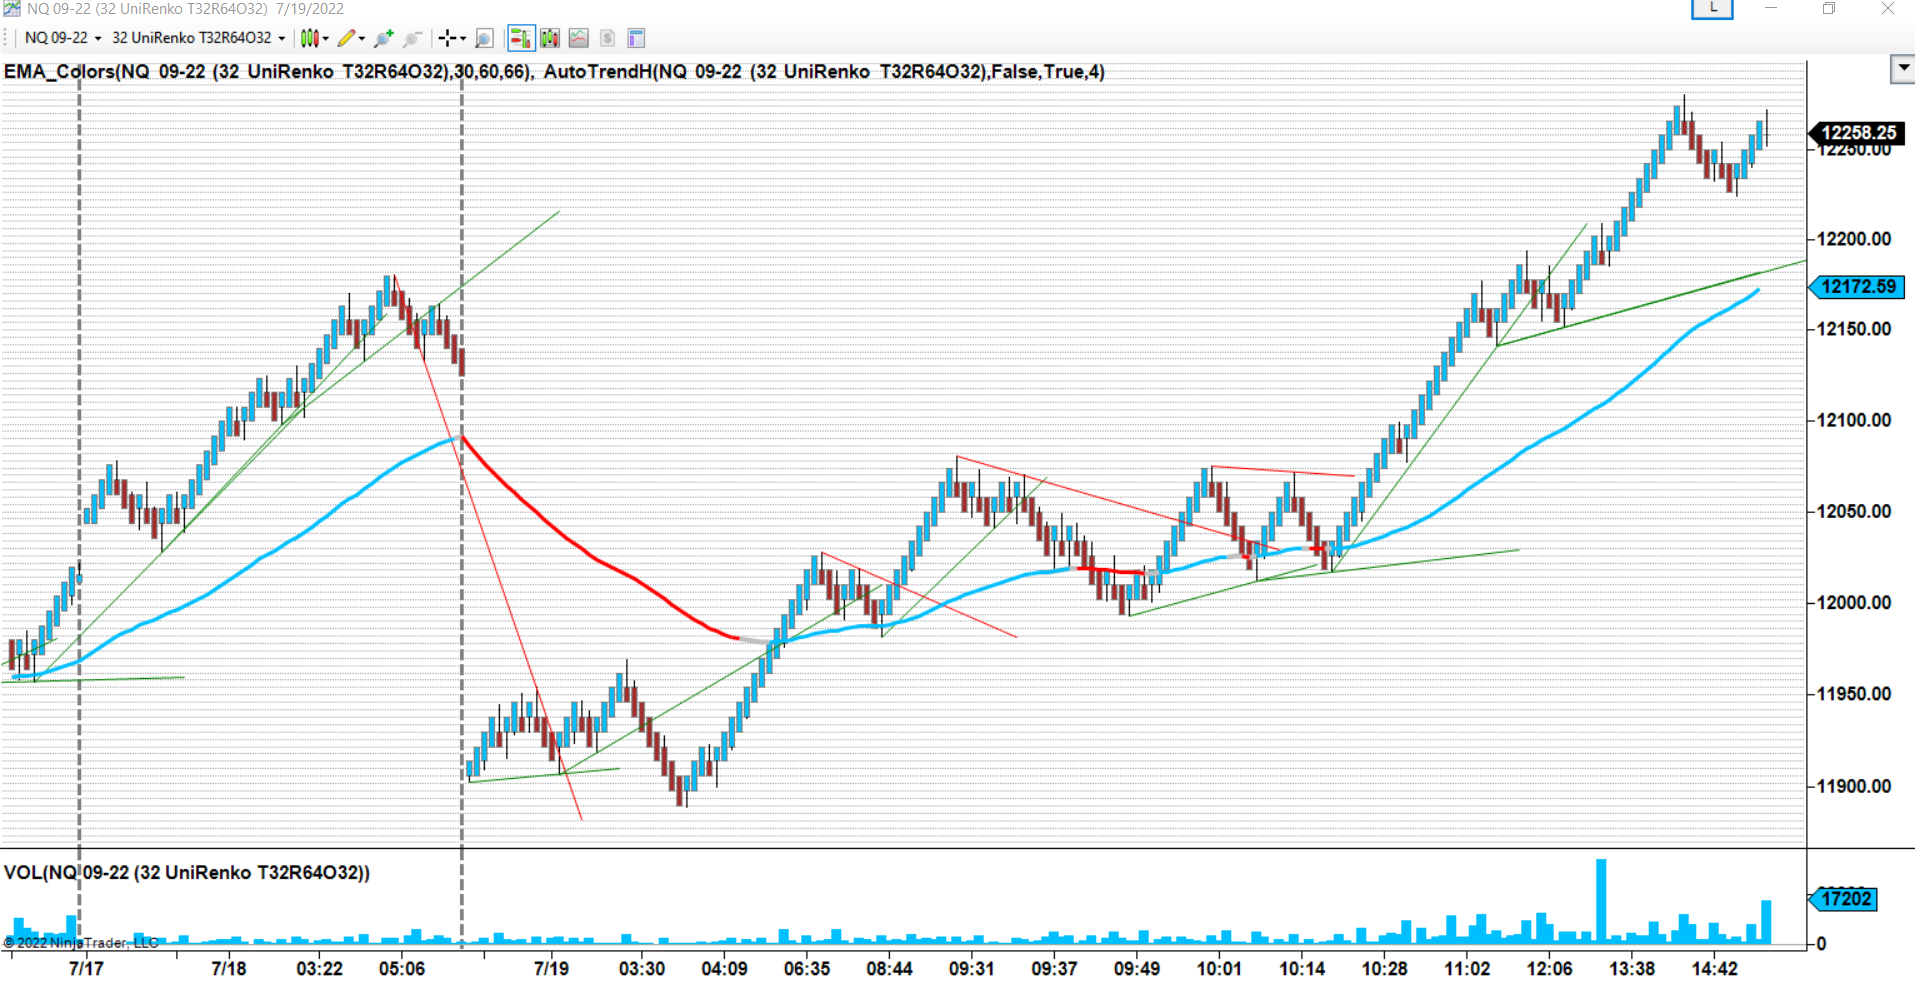Click the 12100.00 price axis label

coord(1854,420)
